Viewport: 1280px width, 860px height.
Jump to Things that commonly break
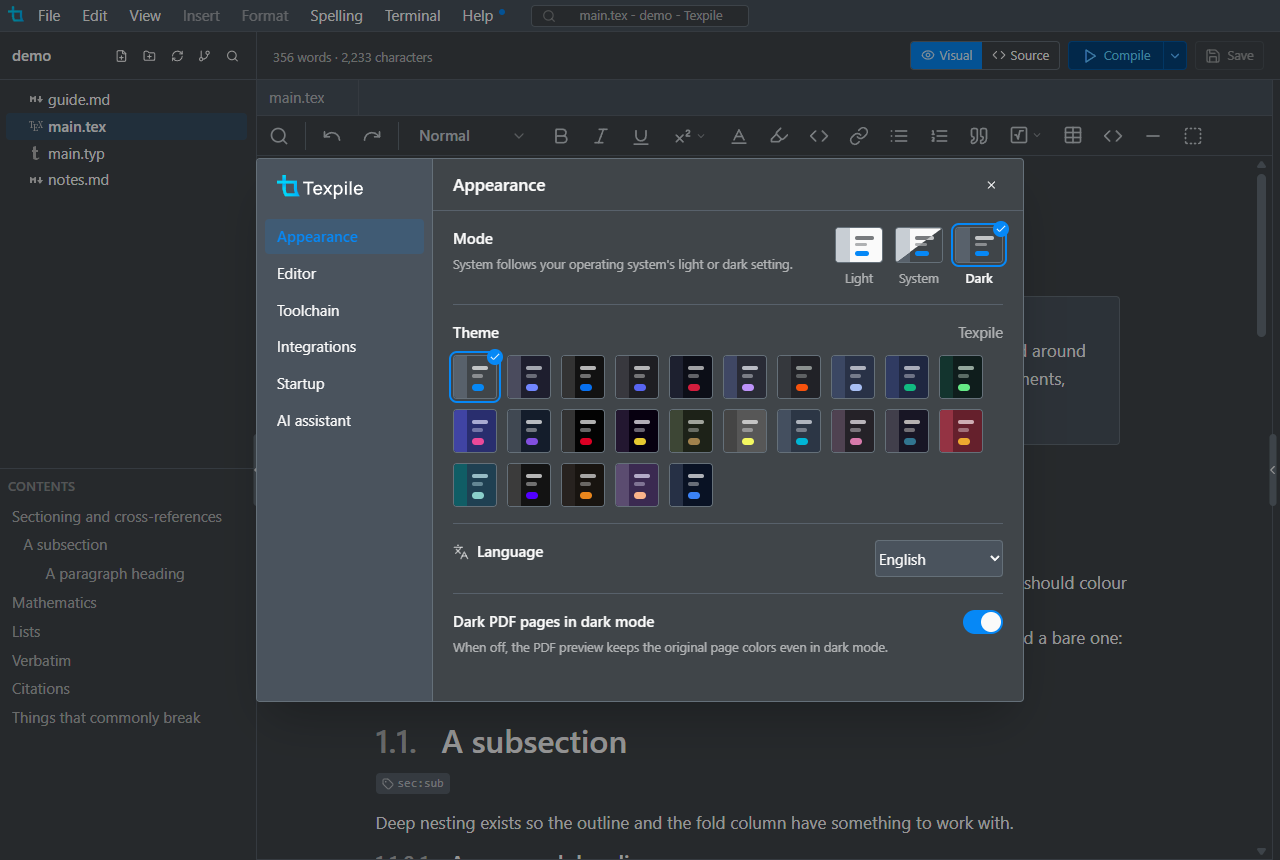tap(106, 718)
